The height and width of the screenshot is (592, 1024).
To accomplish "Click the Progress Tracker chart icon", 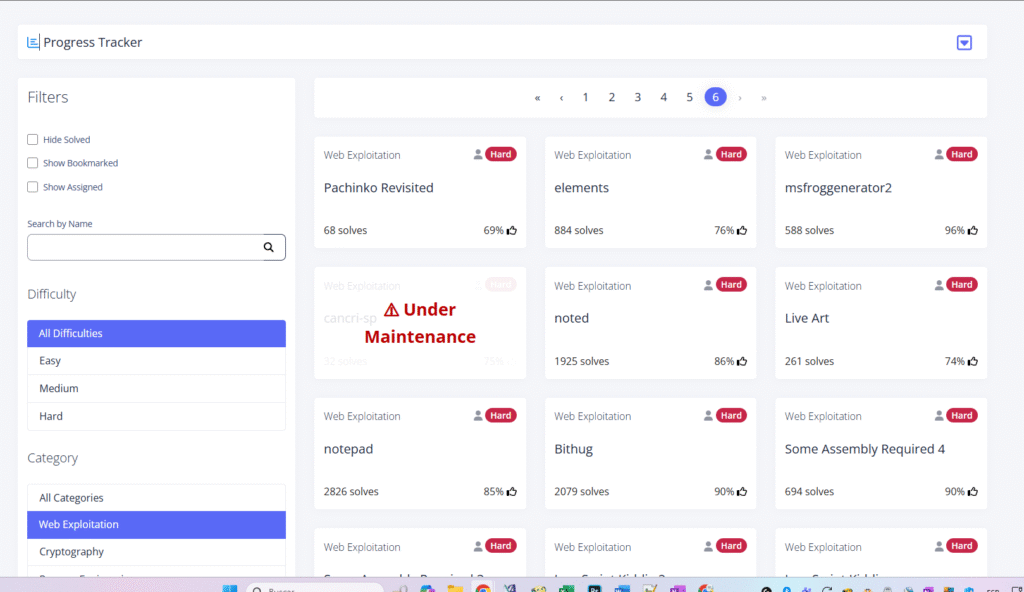I will tap(33, 42).
